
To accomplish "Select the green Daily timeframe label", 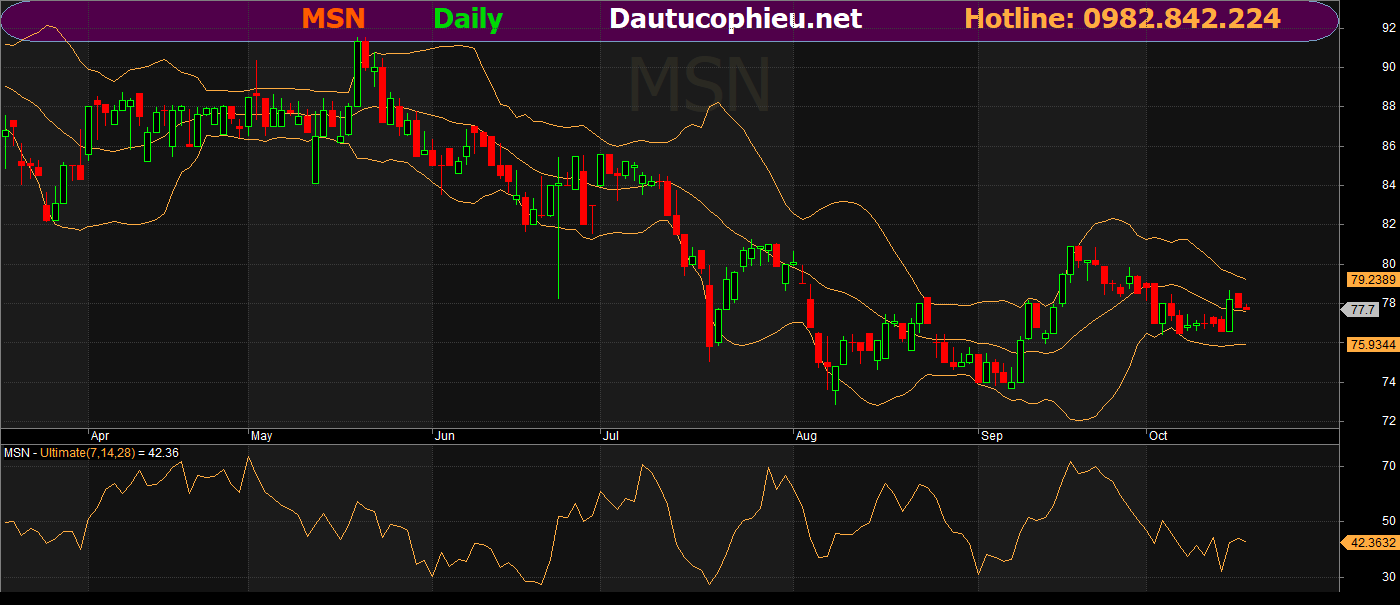I will coord(468,19).
